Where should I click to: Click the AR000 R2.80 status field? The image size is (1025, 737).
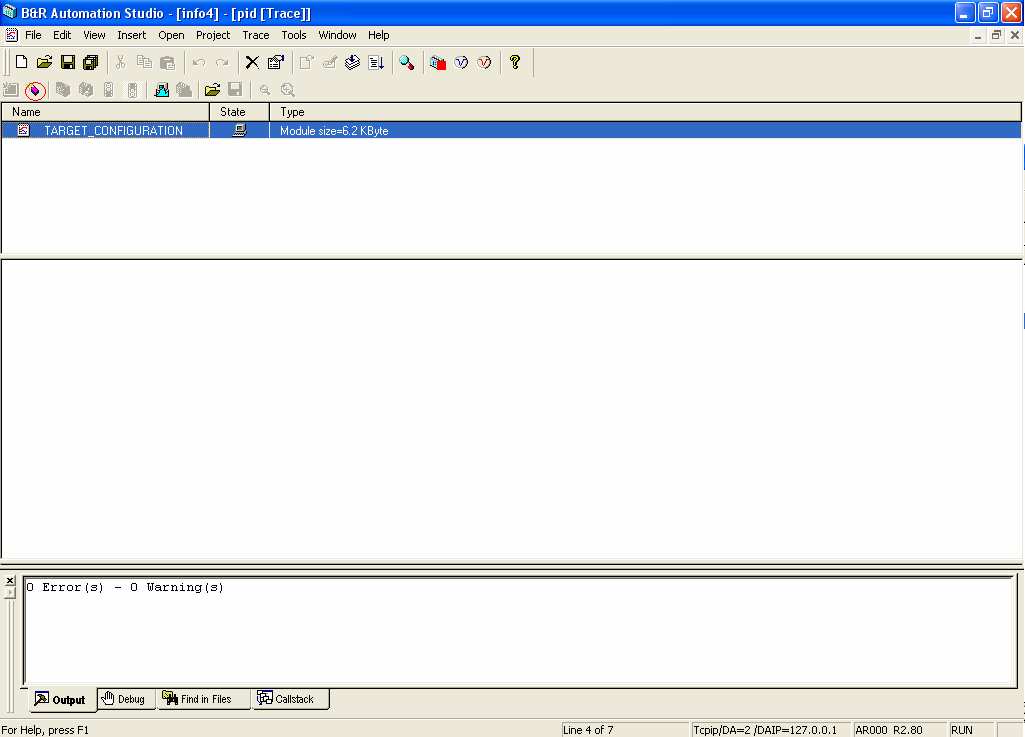pos(899,730)
